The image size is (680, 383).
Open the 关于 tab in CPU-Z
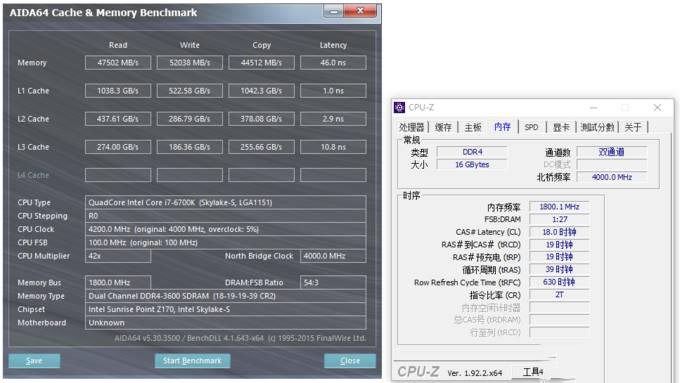[633, 127]
